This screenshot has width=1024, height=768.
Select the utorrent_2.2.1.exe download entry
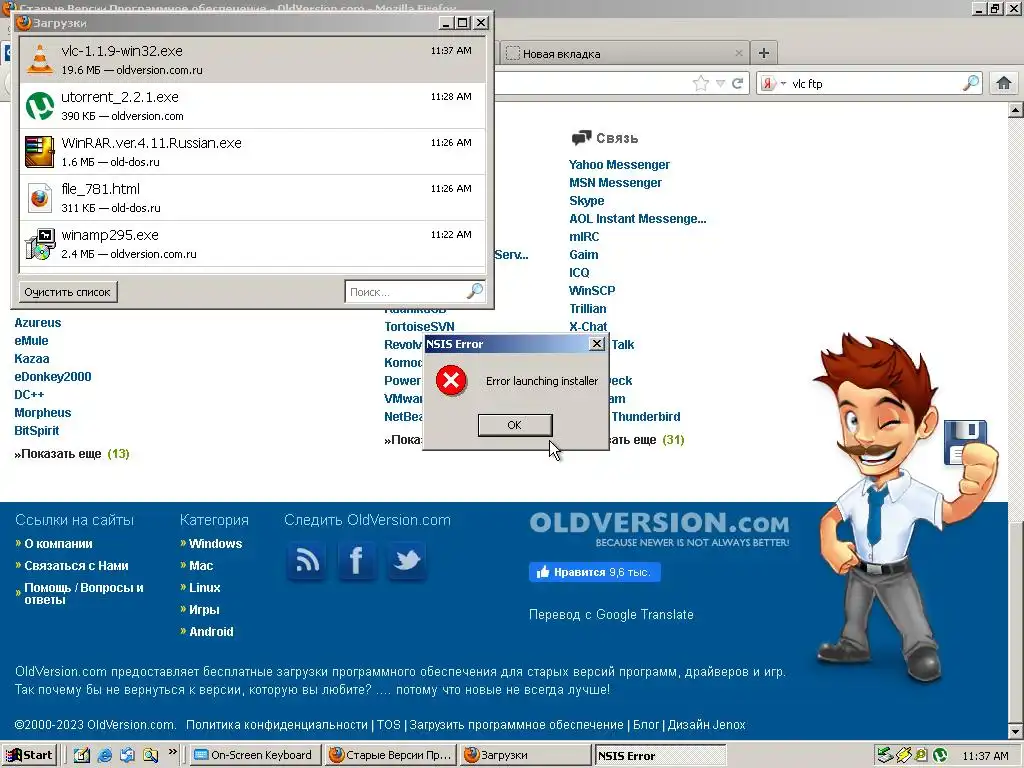[x=253, y=106]
